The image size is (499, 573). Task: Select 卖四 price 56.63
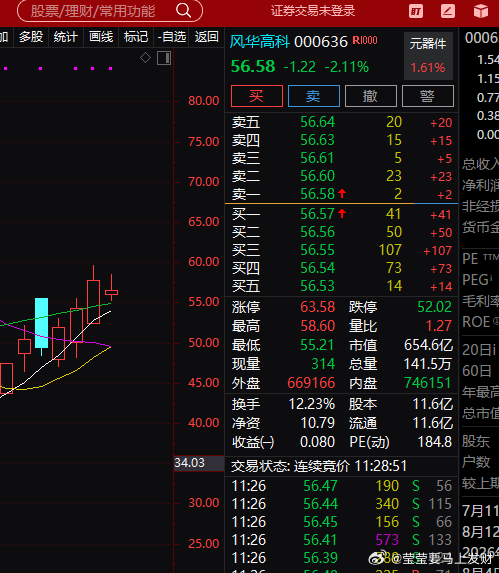[317, 140]
